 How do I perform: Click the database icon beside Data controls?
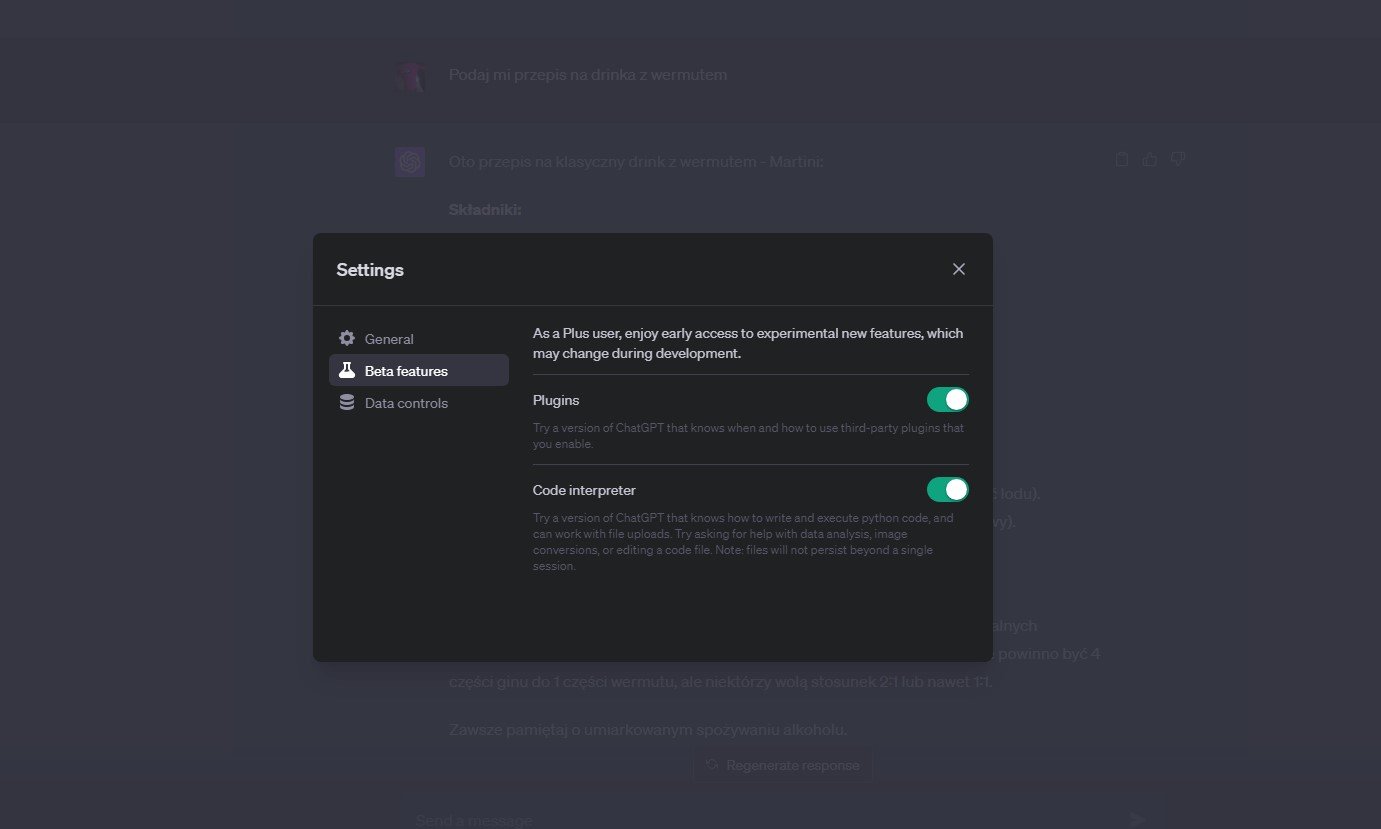point(347,403)
